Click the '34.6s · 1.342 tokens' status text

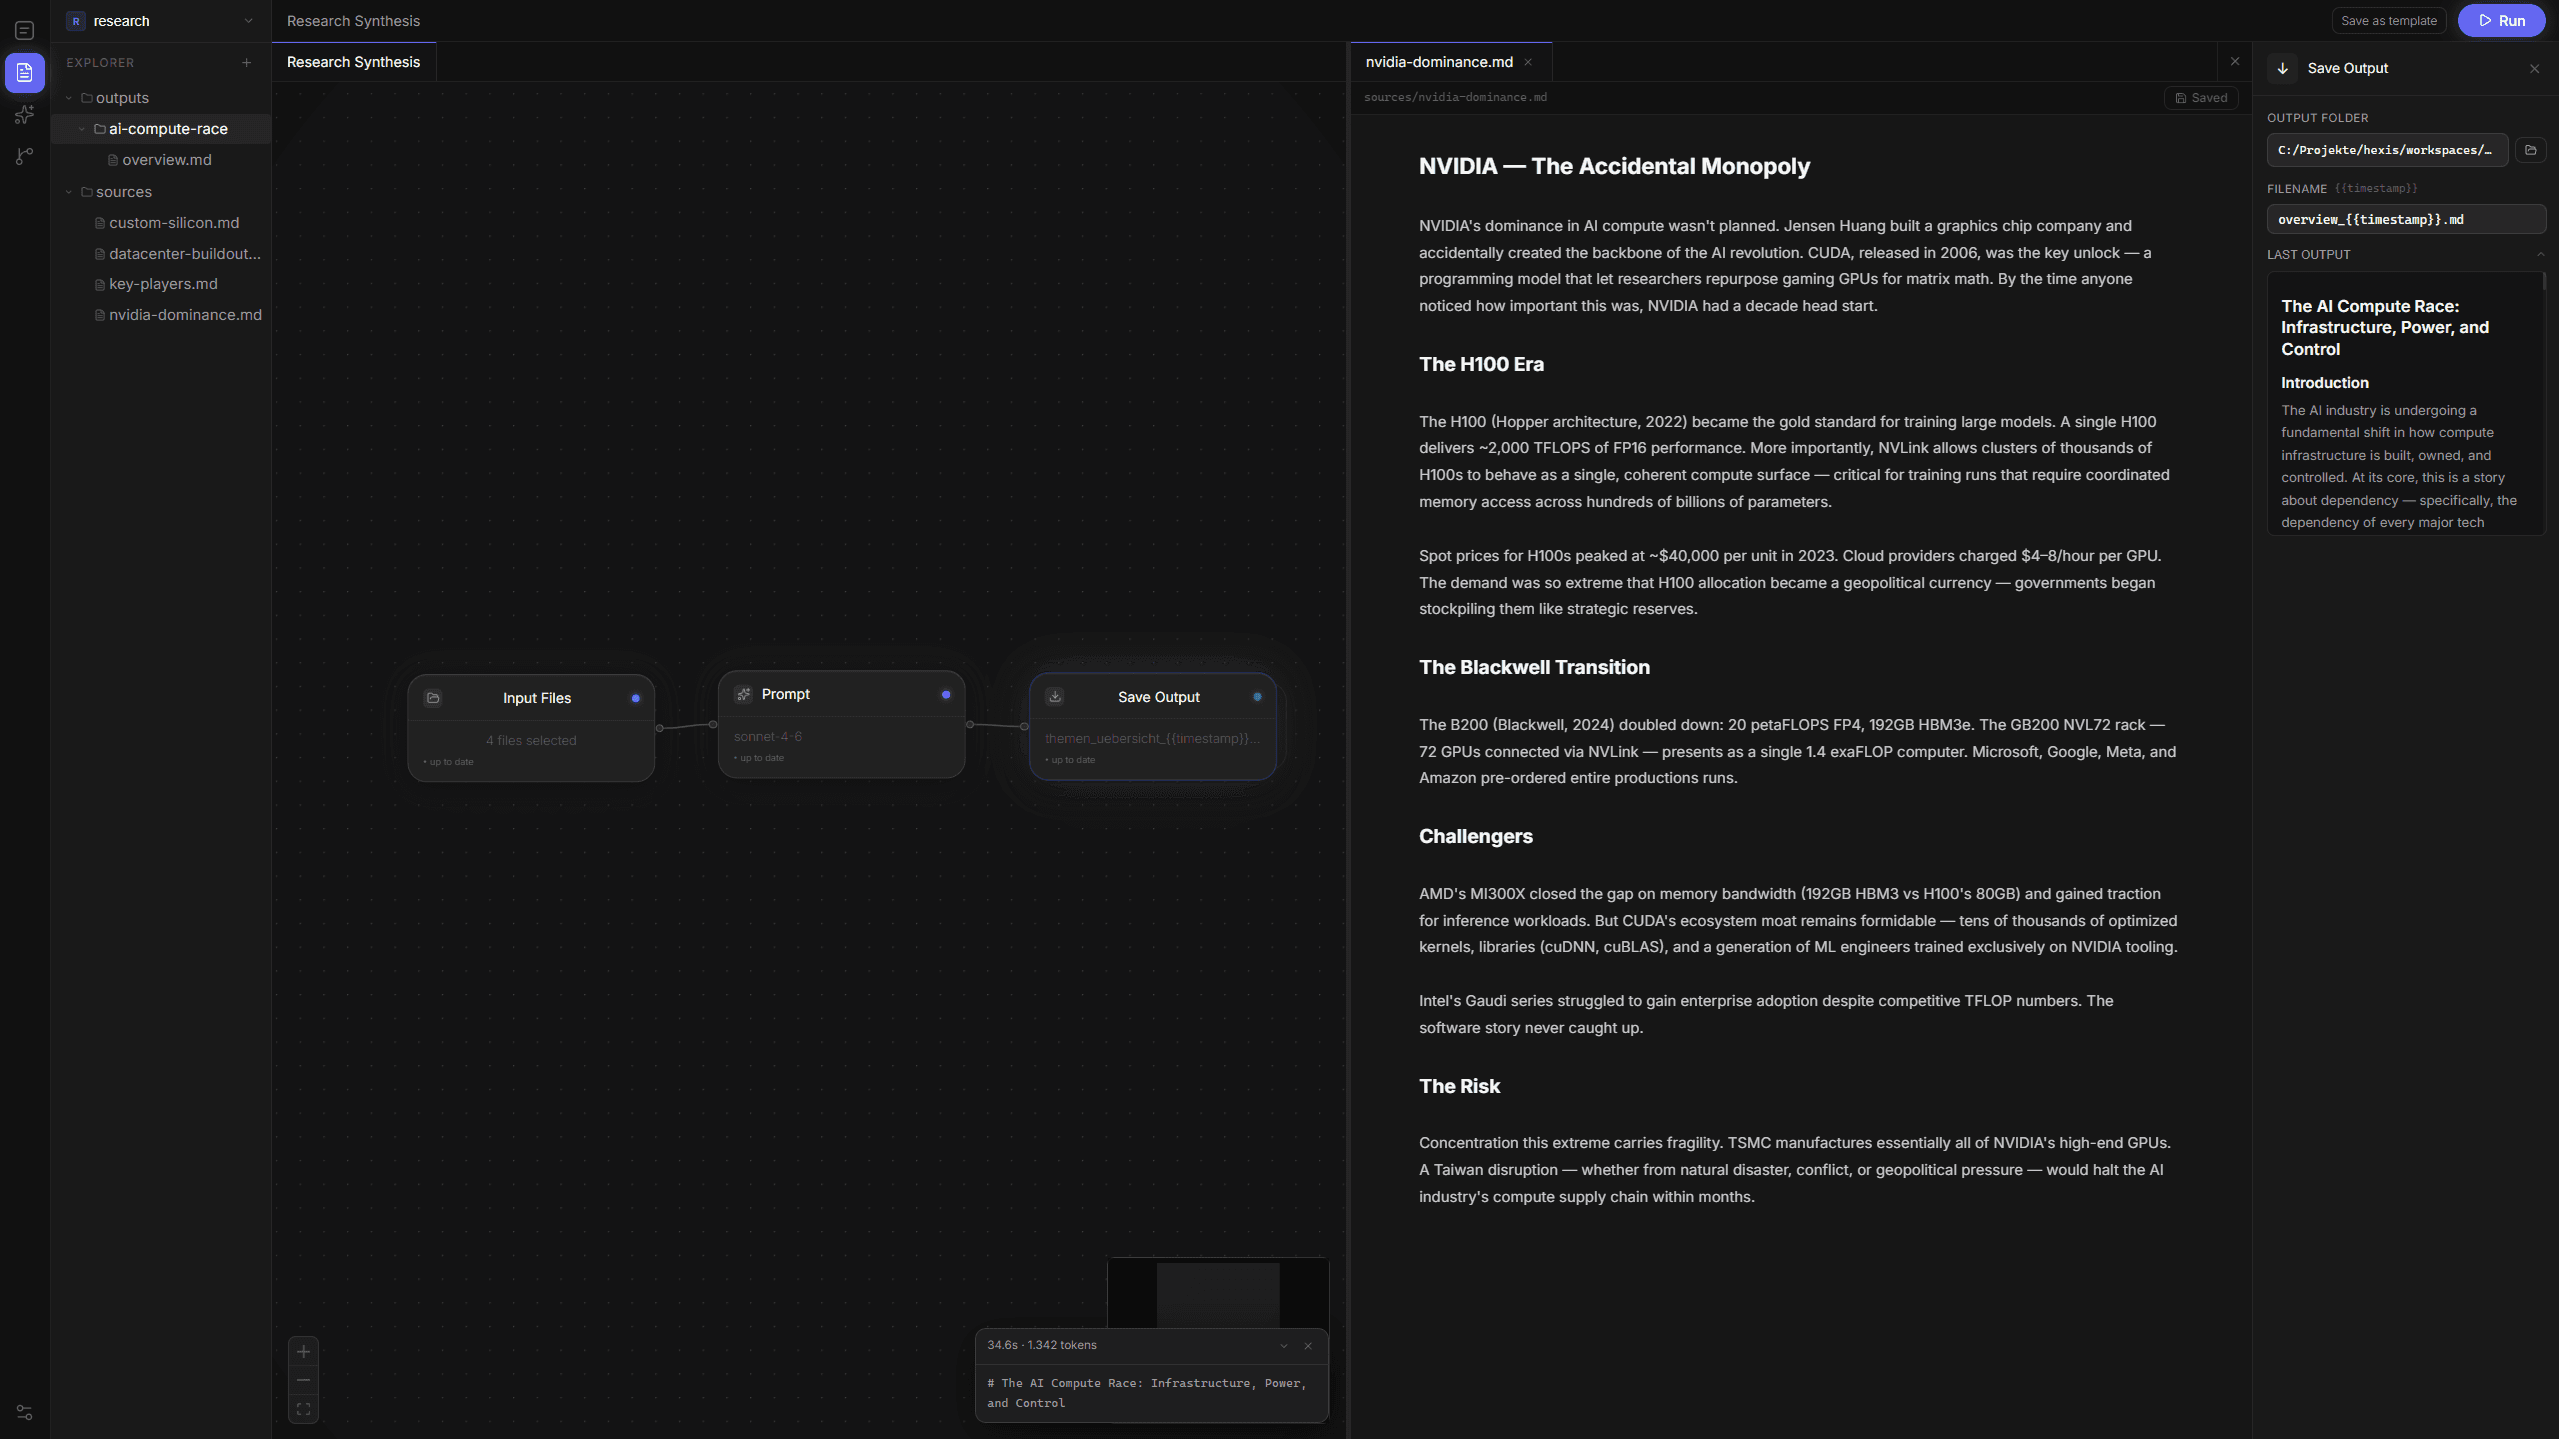[x=1042, y=1345]
